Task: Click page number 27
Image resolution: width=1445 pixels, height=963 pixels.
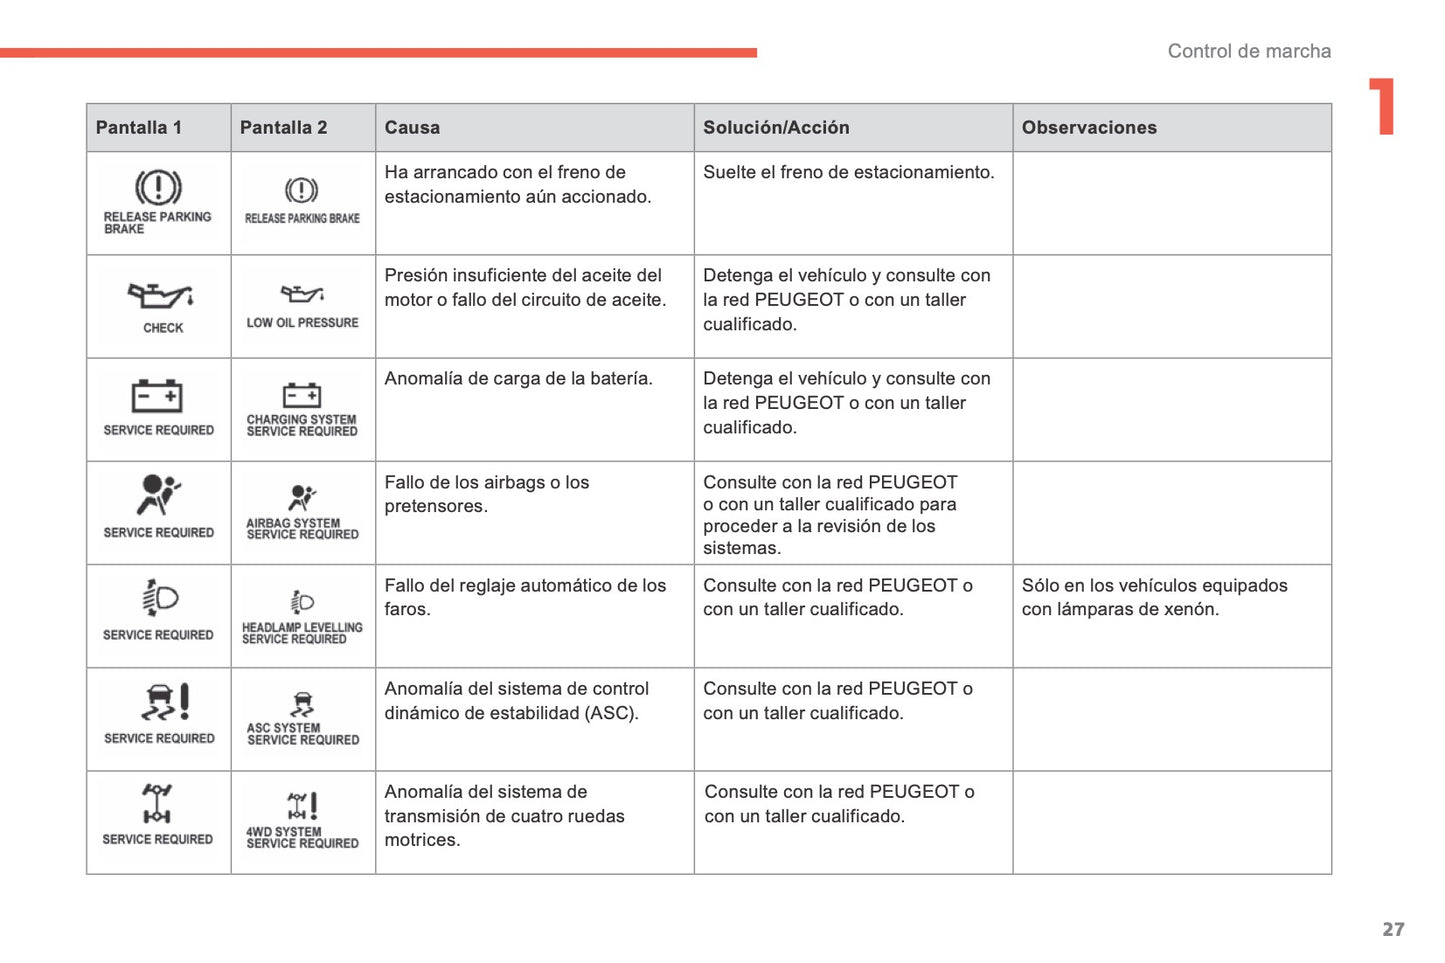Action: click(x=1393, y=930)
